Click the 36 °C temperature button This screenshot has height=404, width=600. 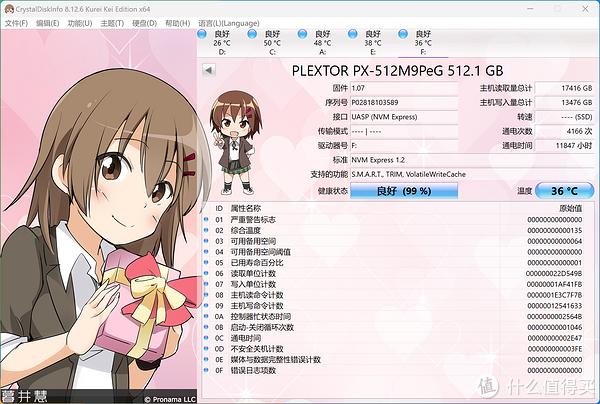pyautogui.click(x=564, y=191)
